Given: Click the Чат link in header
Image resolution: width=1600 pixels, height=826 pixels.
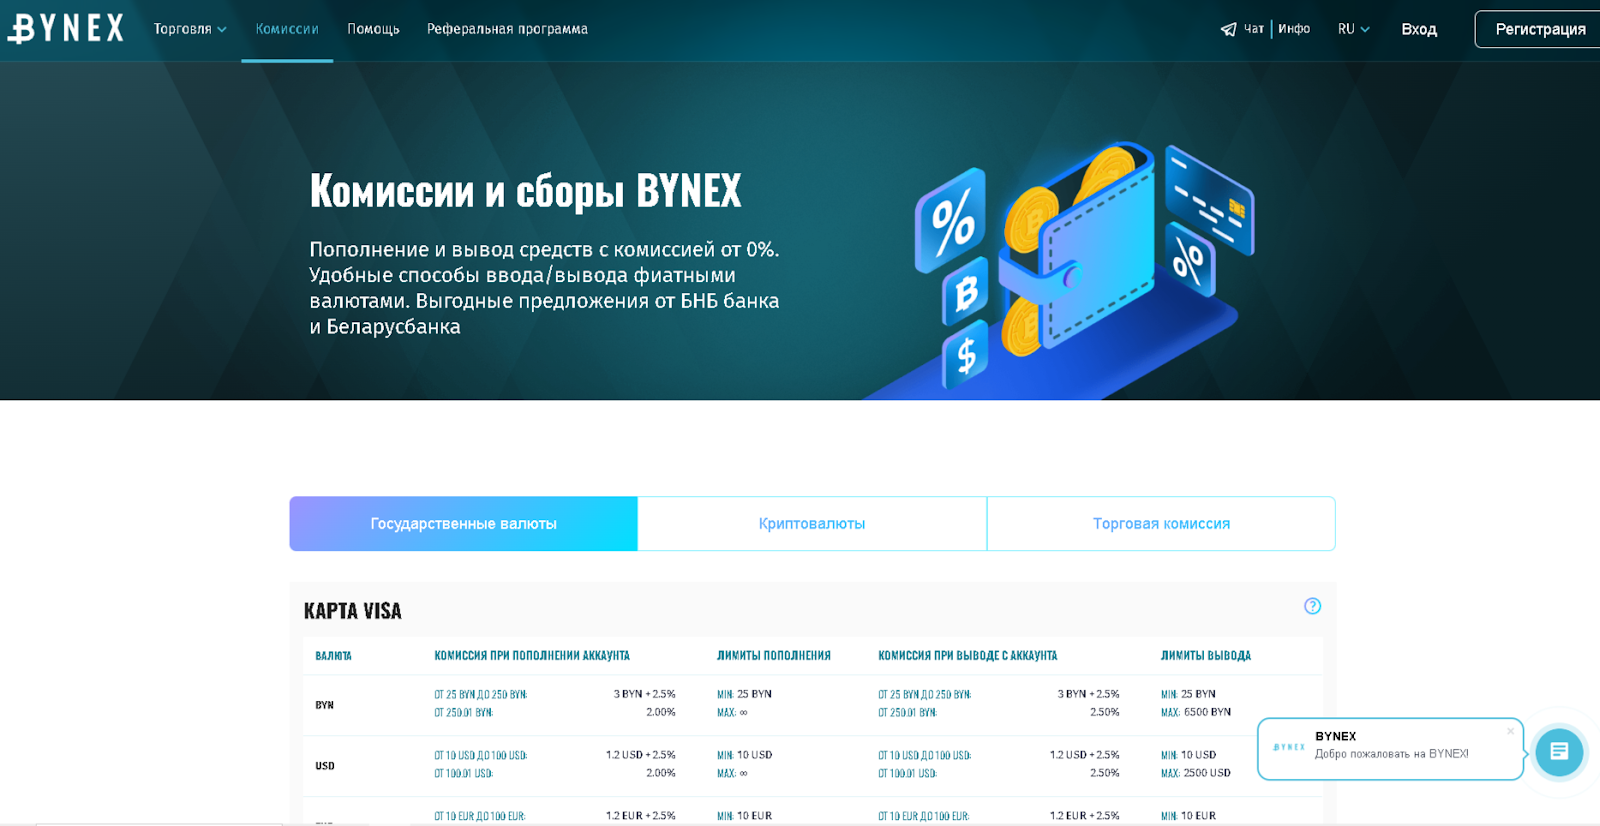Looking at the screenshot, I should [1254, 29].
